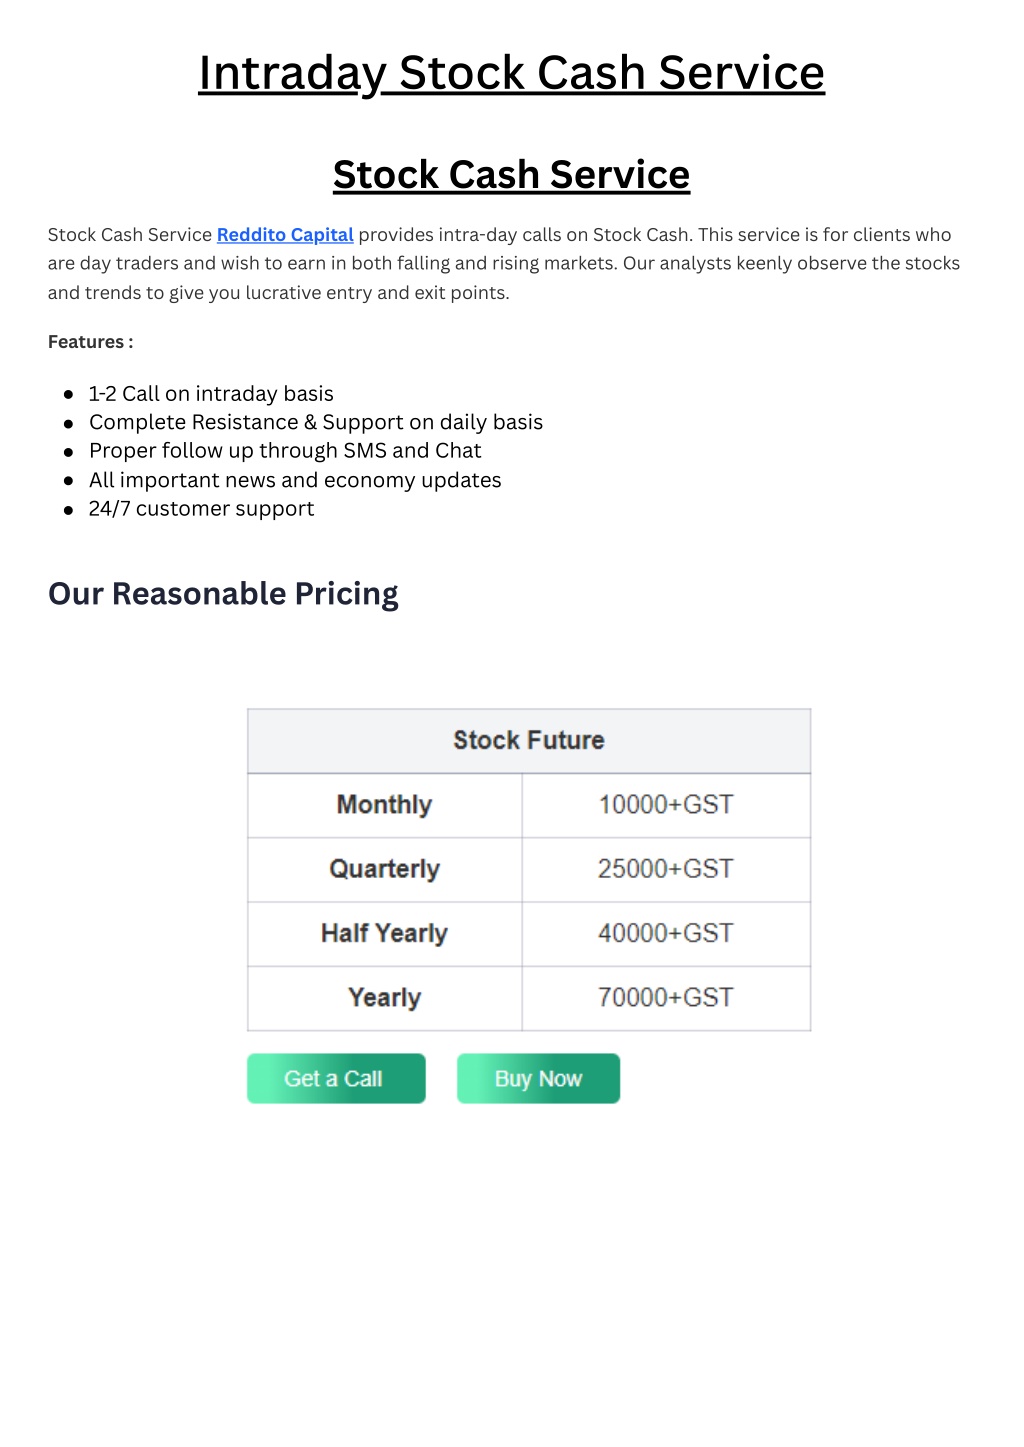Click the Our Reasonable Pricing heading
The height and width of the screenshot is (1447, 1024).
click(x=223, y=594)
